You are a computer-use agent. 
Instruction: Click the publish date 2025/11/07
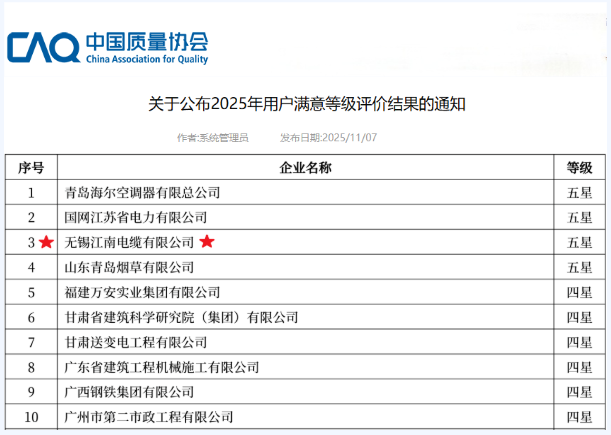point(328,138)
